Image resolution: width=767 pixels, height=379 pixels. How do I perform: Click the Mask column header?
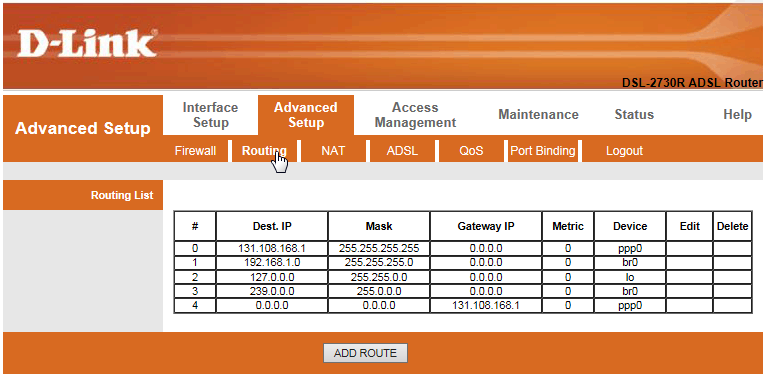[379, 226]
